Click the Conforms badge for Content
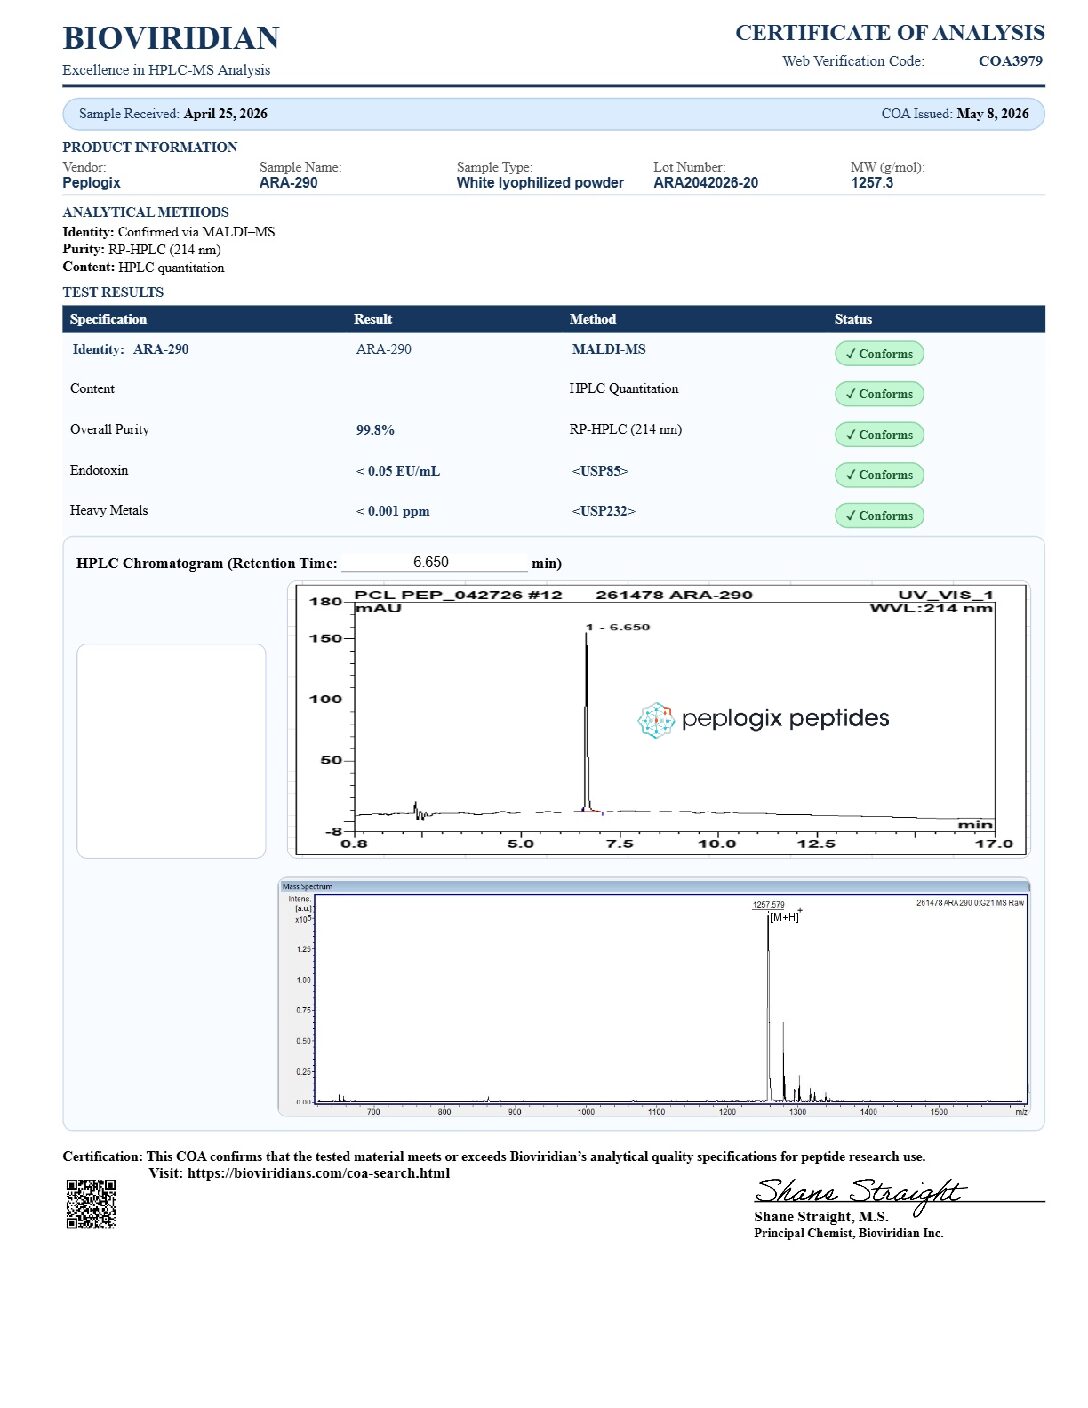Viewport: 1088px width, 1408px height. click(879, 394)
